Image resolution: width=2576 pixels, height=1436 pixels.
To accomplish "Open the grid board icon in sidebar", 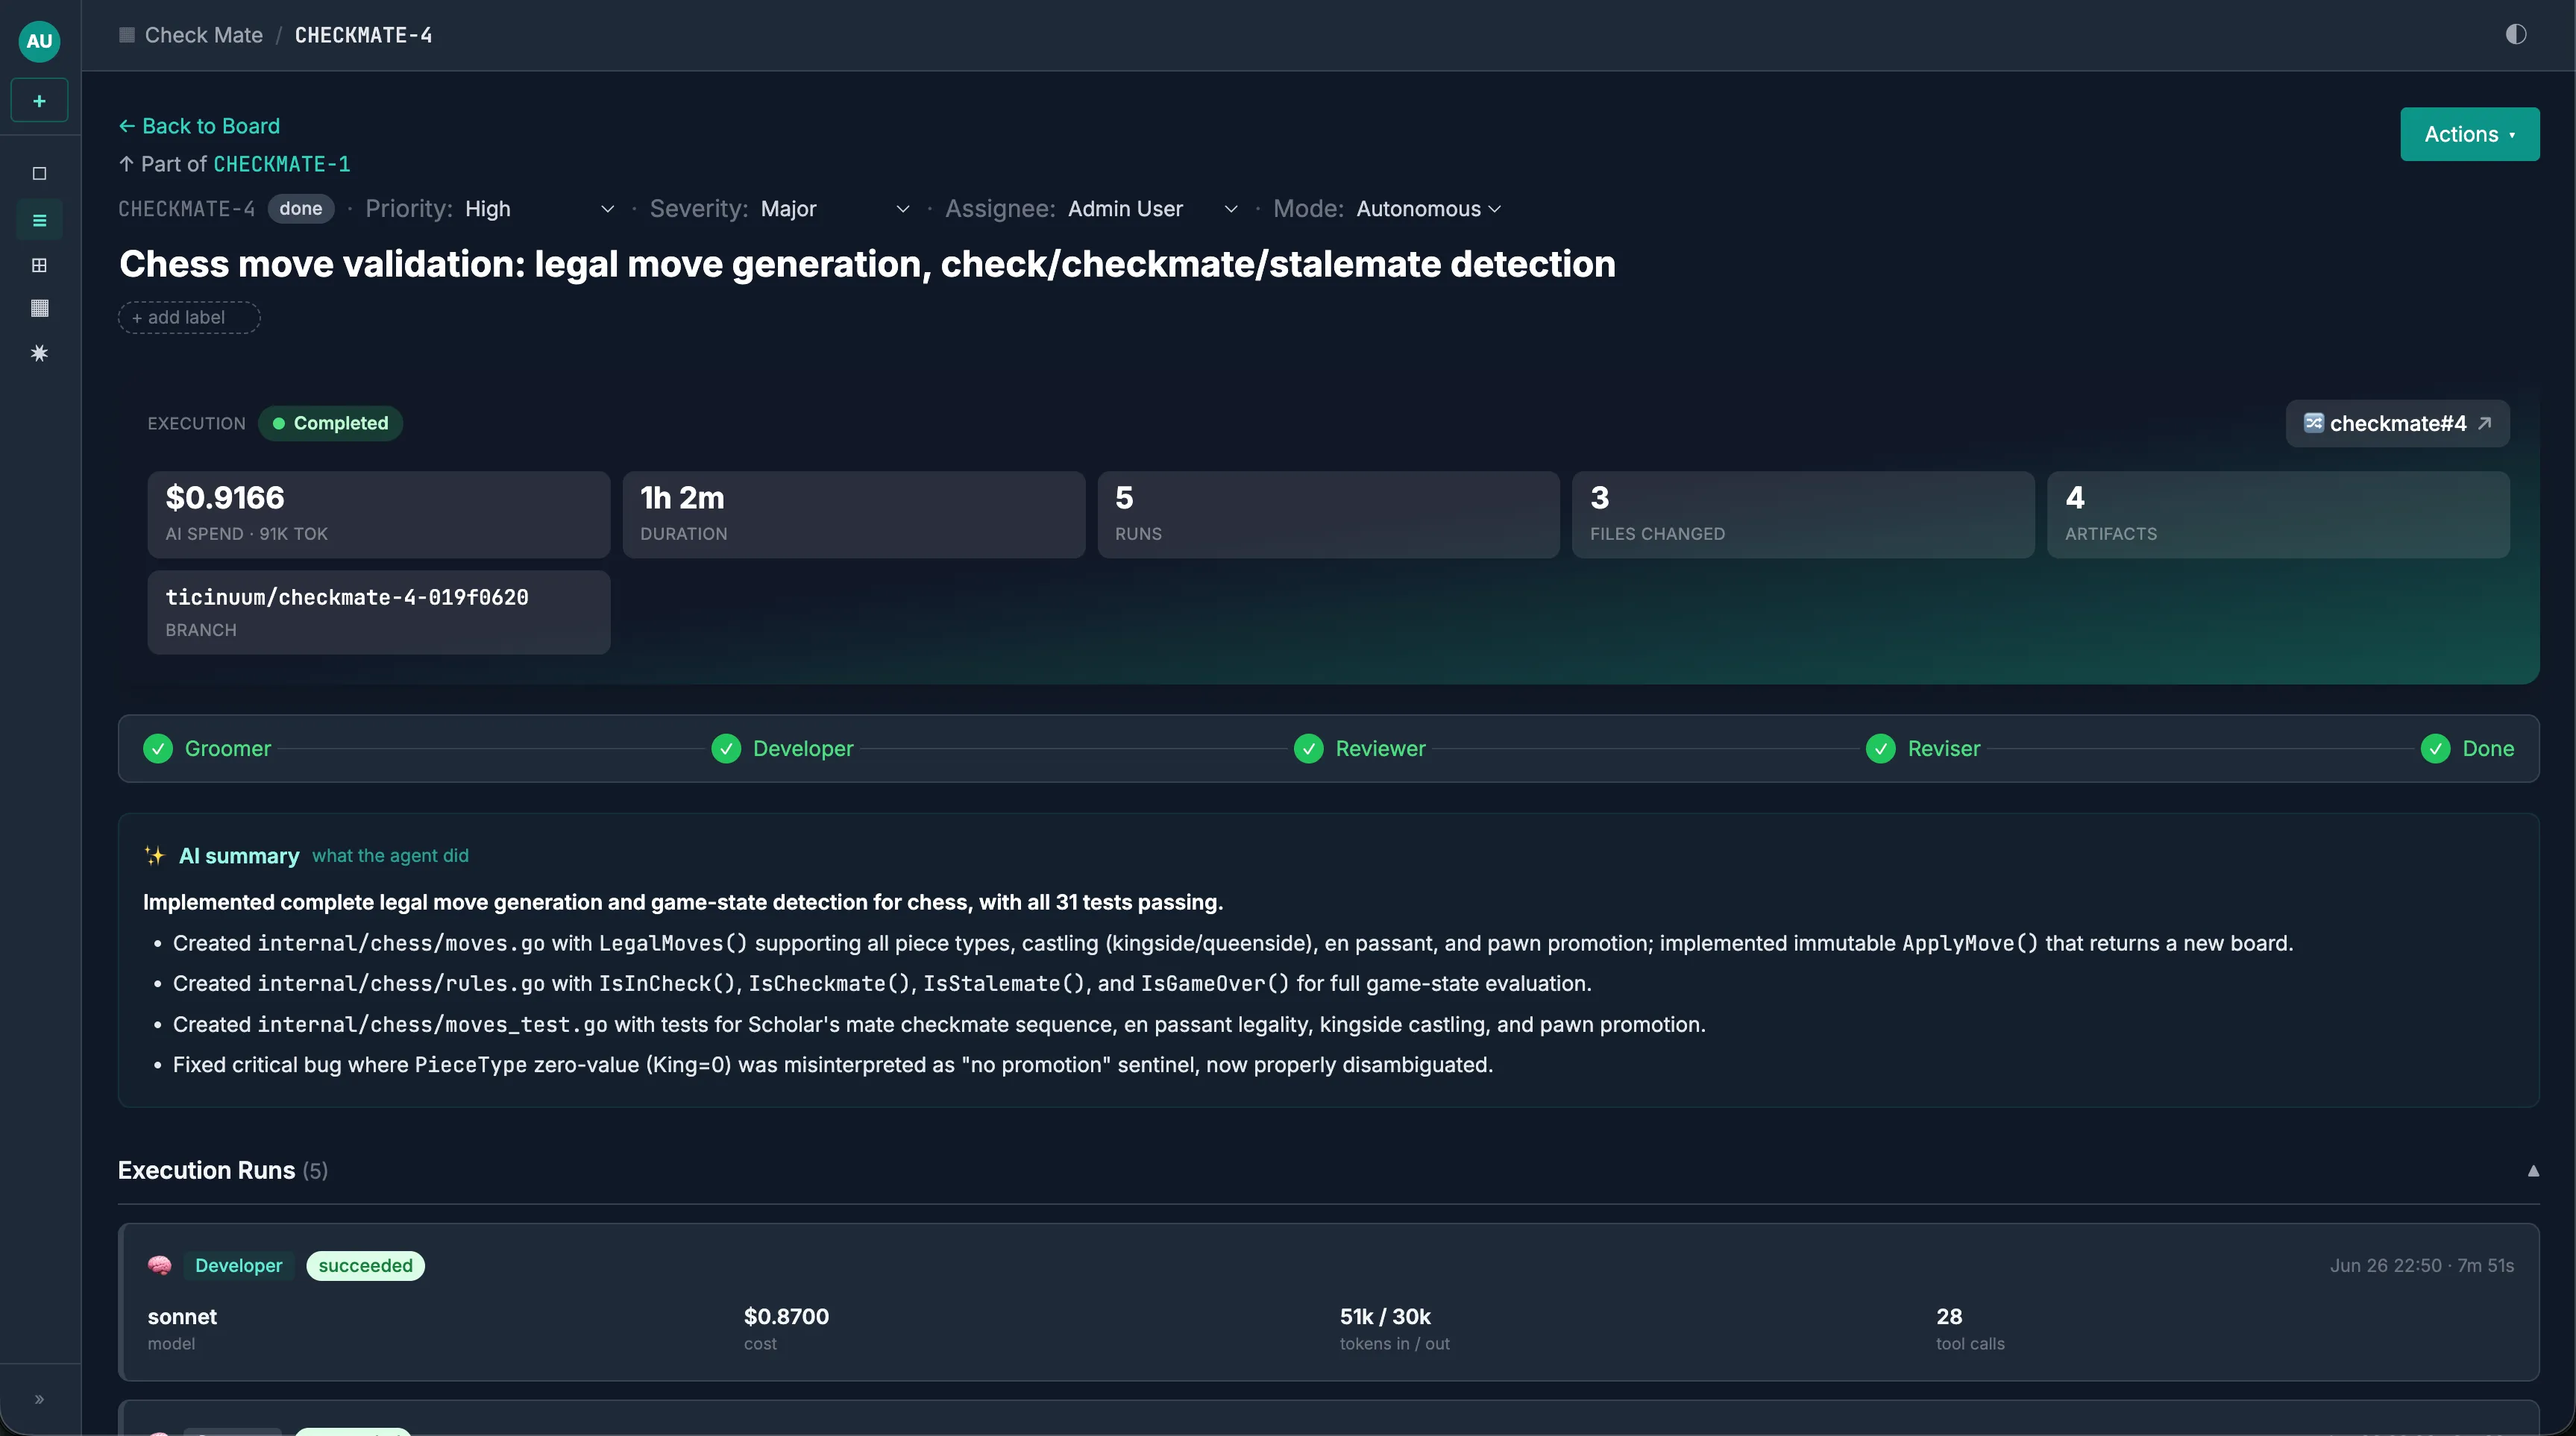I will tap(39, 265).
